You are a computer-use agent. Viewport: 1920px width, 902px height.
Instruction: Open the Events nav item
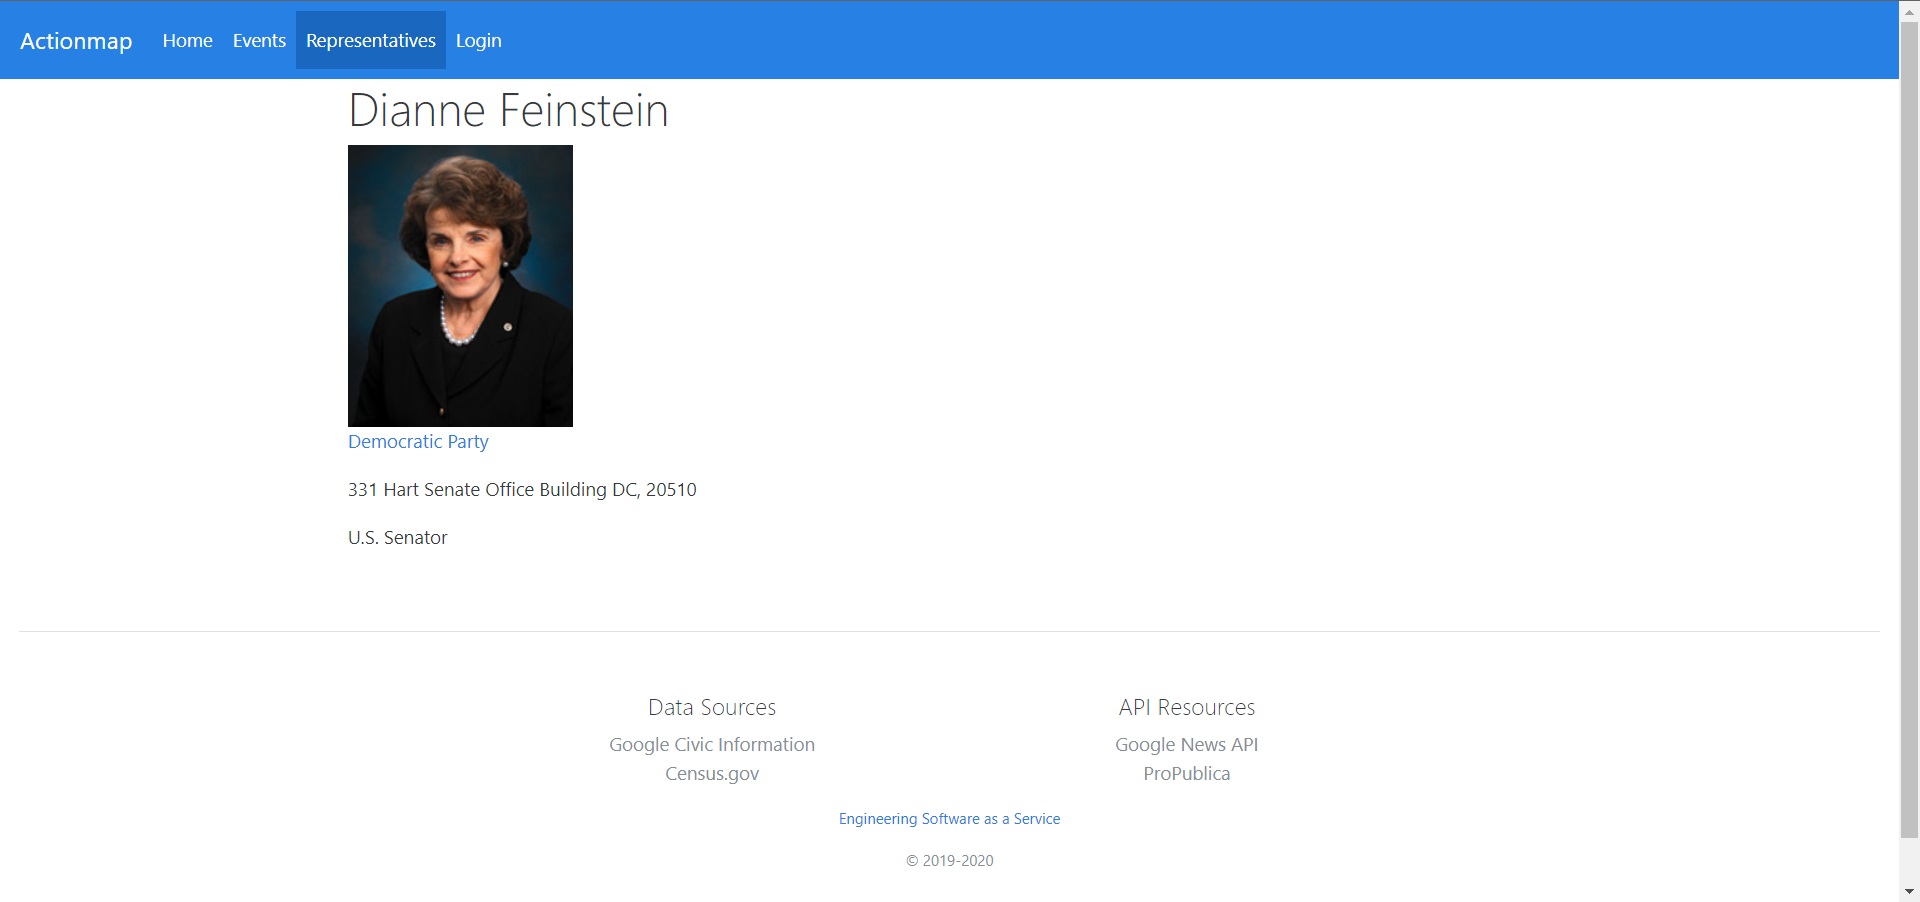[259, 41]
